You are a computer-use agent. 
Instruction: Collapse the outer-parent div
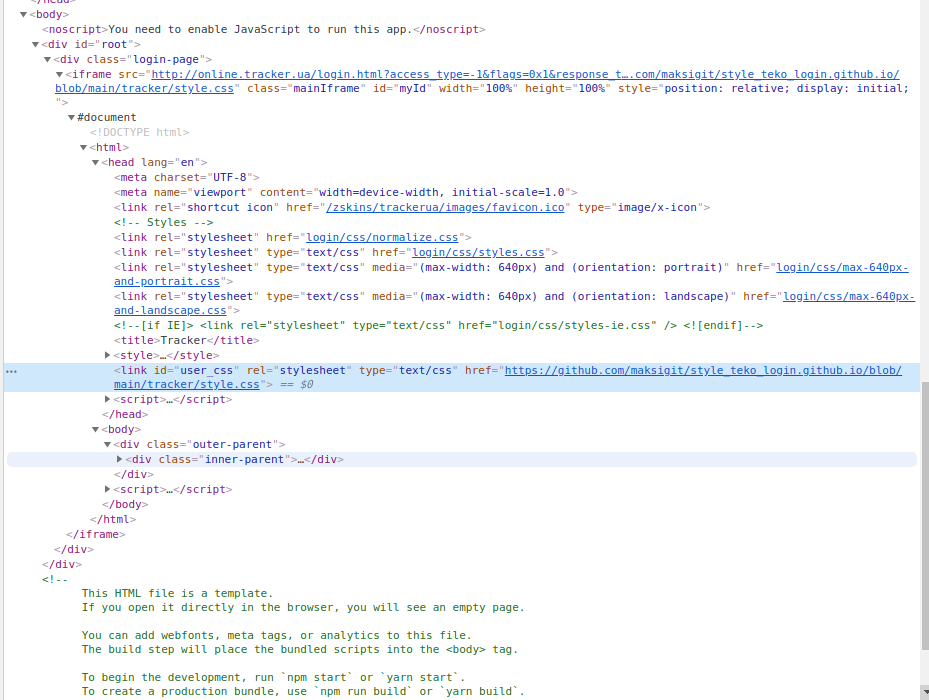pos(108,445)
